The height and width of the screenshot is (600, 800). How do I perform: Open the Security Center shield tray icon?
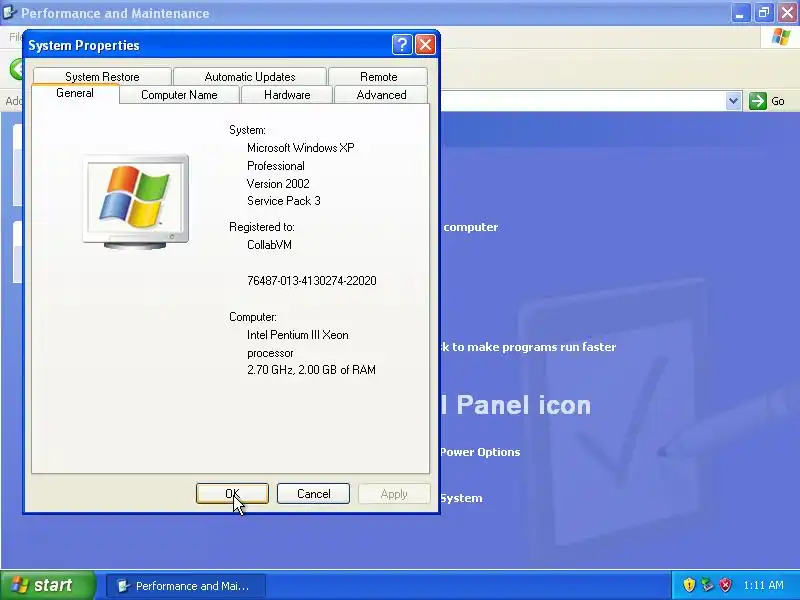[689, 585]
